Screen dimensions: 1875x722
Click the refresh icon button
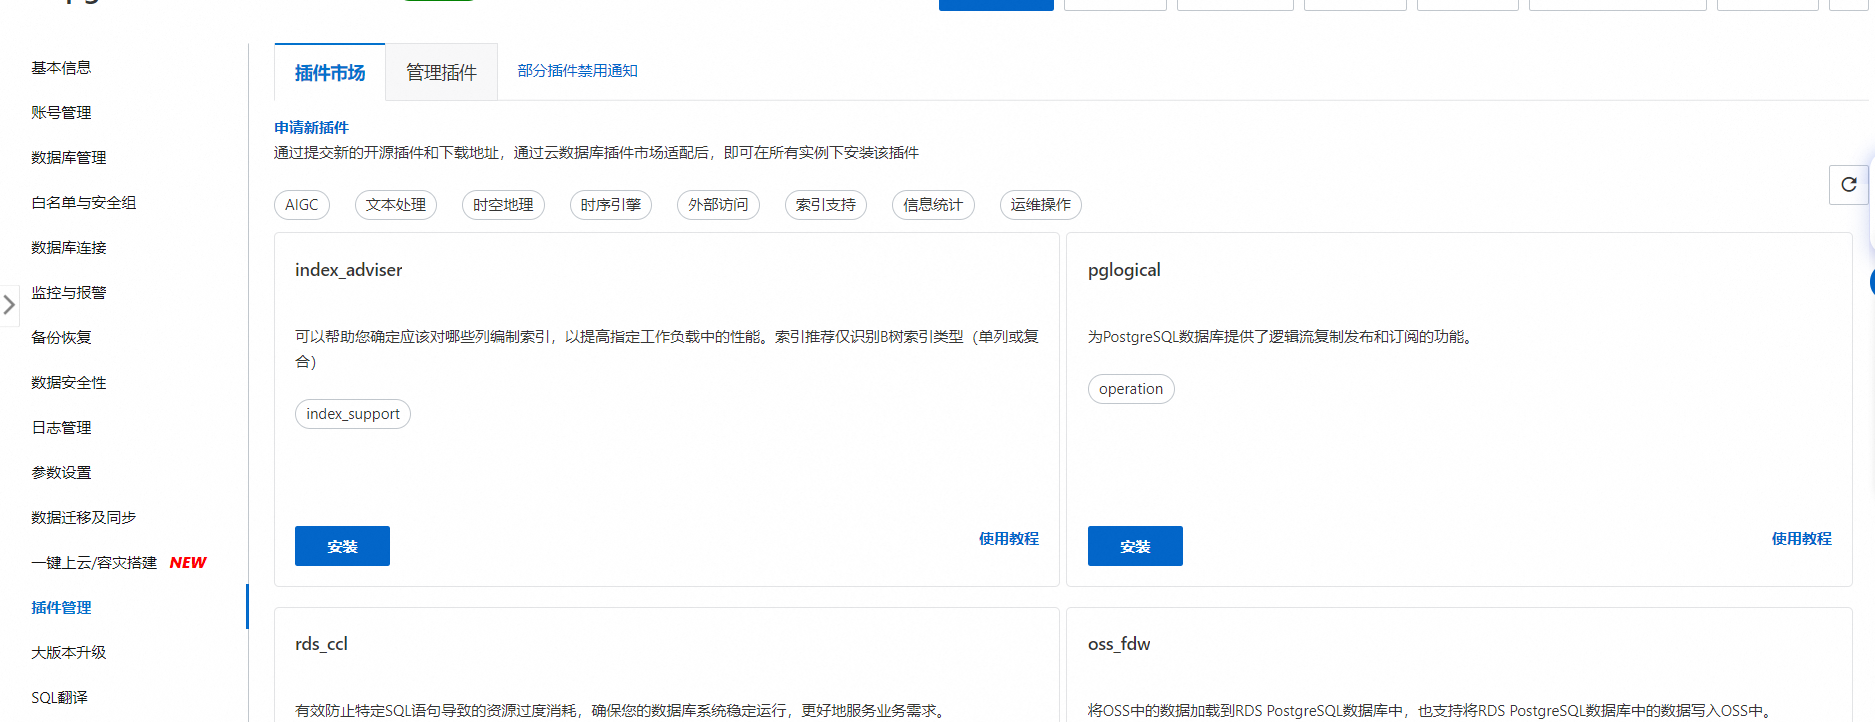coord(1848,185)
